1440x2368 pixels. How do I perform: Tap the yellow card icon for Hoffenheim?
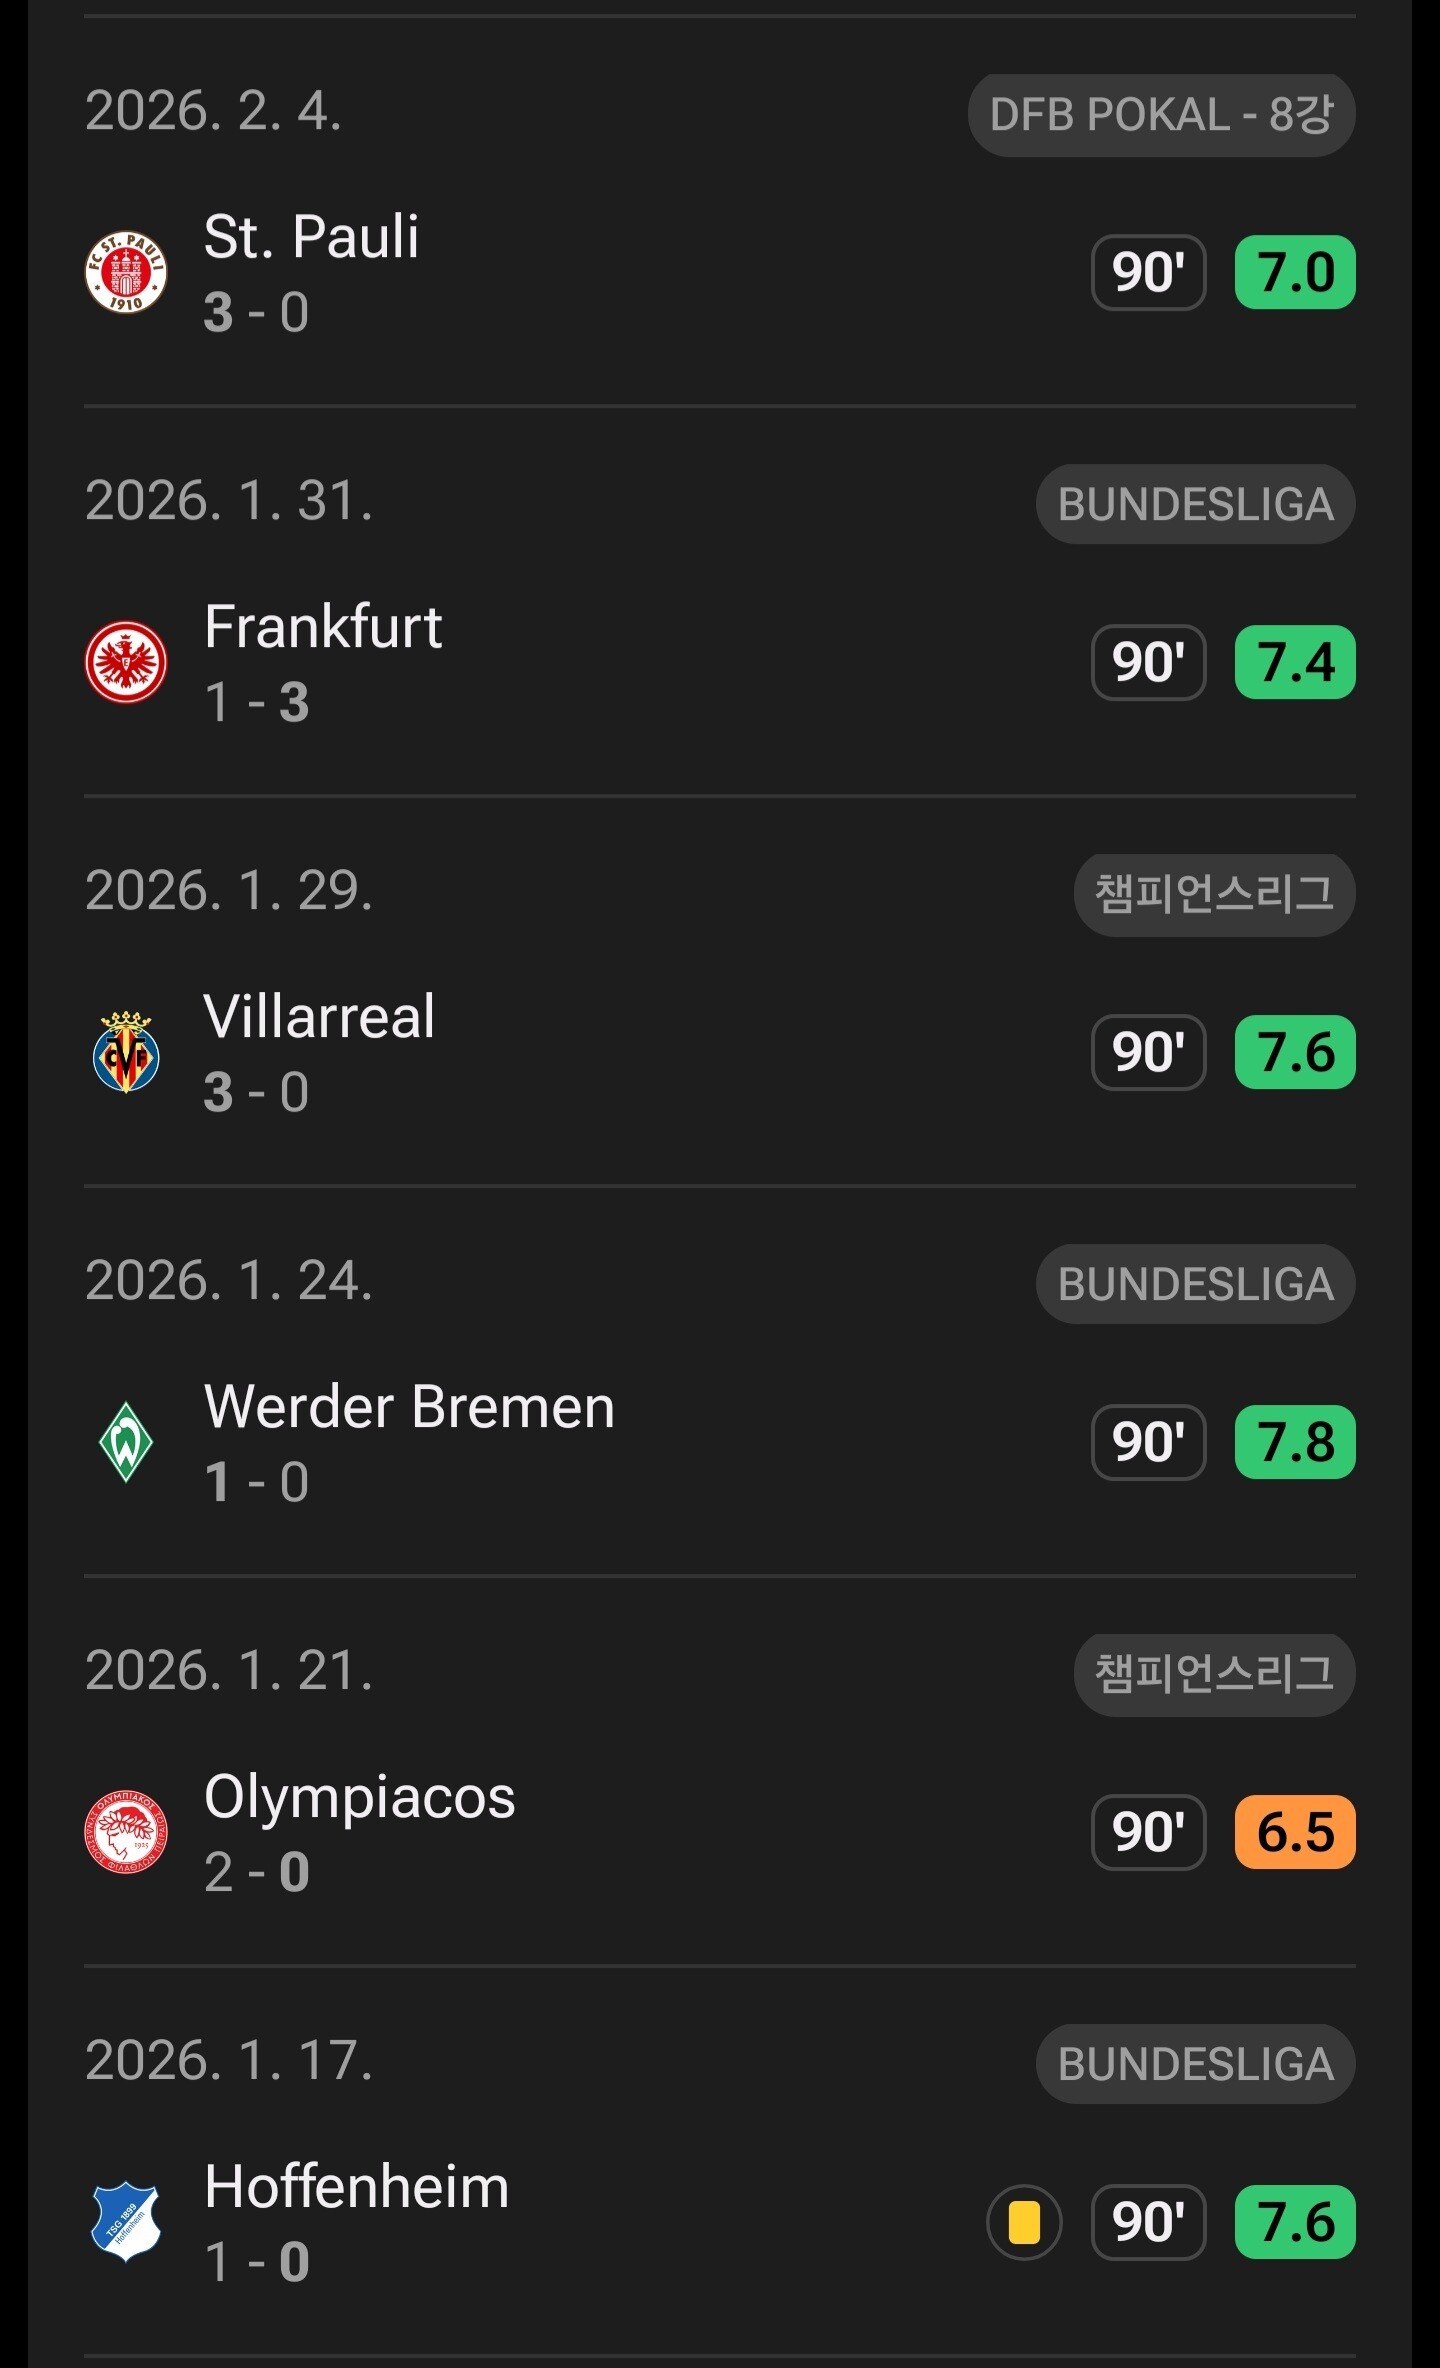point(1024,2222)
